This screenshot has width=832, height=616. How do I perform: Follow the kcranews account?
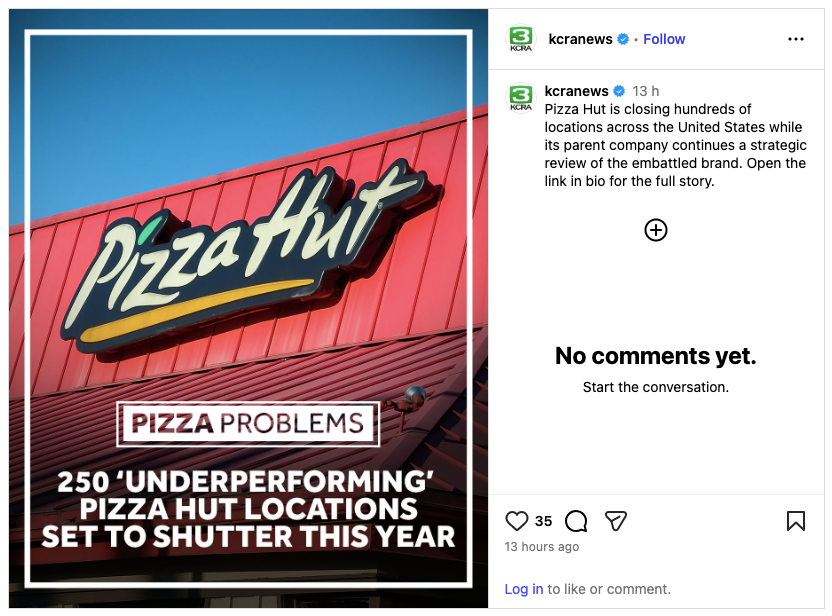pos(664,39)
